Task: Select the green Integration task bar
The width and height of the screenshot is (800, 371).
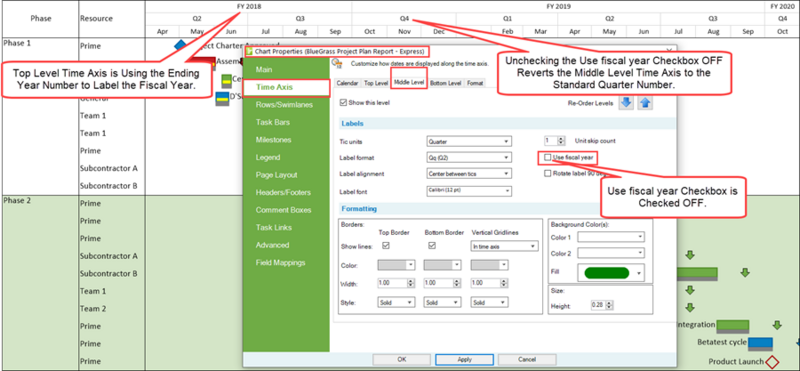Action: point(733,327)
